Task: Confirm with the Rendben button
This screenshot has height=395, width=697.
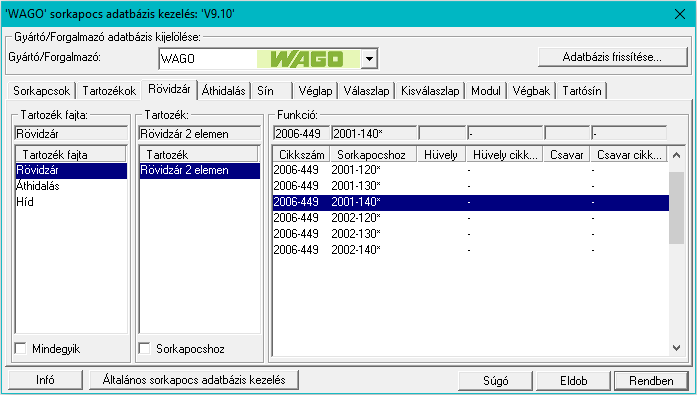Action: (651, 381)
